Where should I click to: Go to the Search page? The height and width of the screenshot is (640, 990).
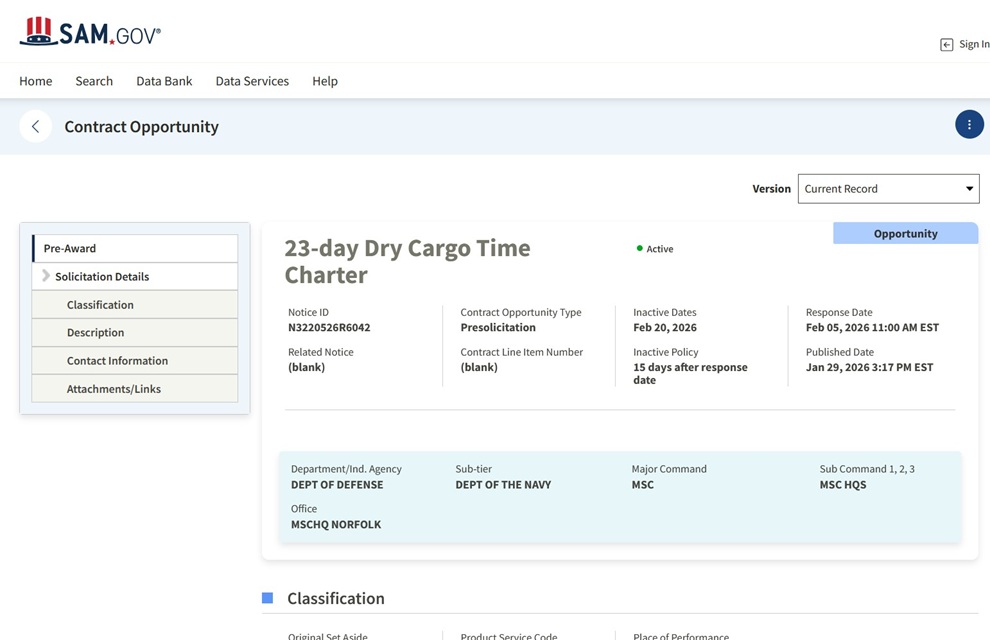click(94, 81)
